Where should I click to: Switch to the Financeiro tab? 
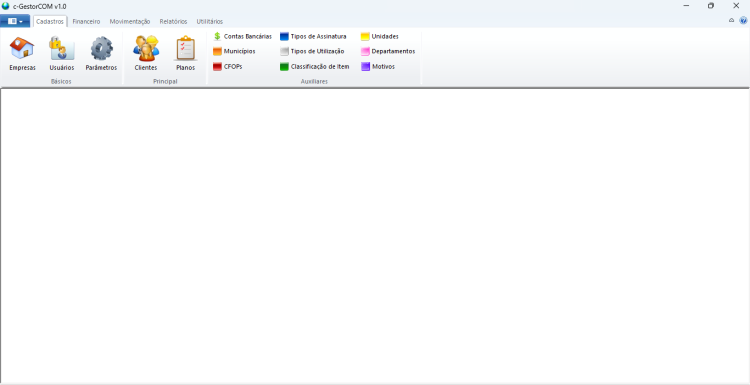pos(87,22)
